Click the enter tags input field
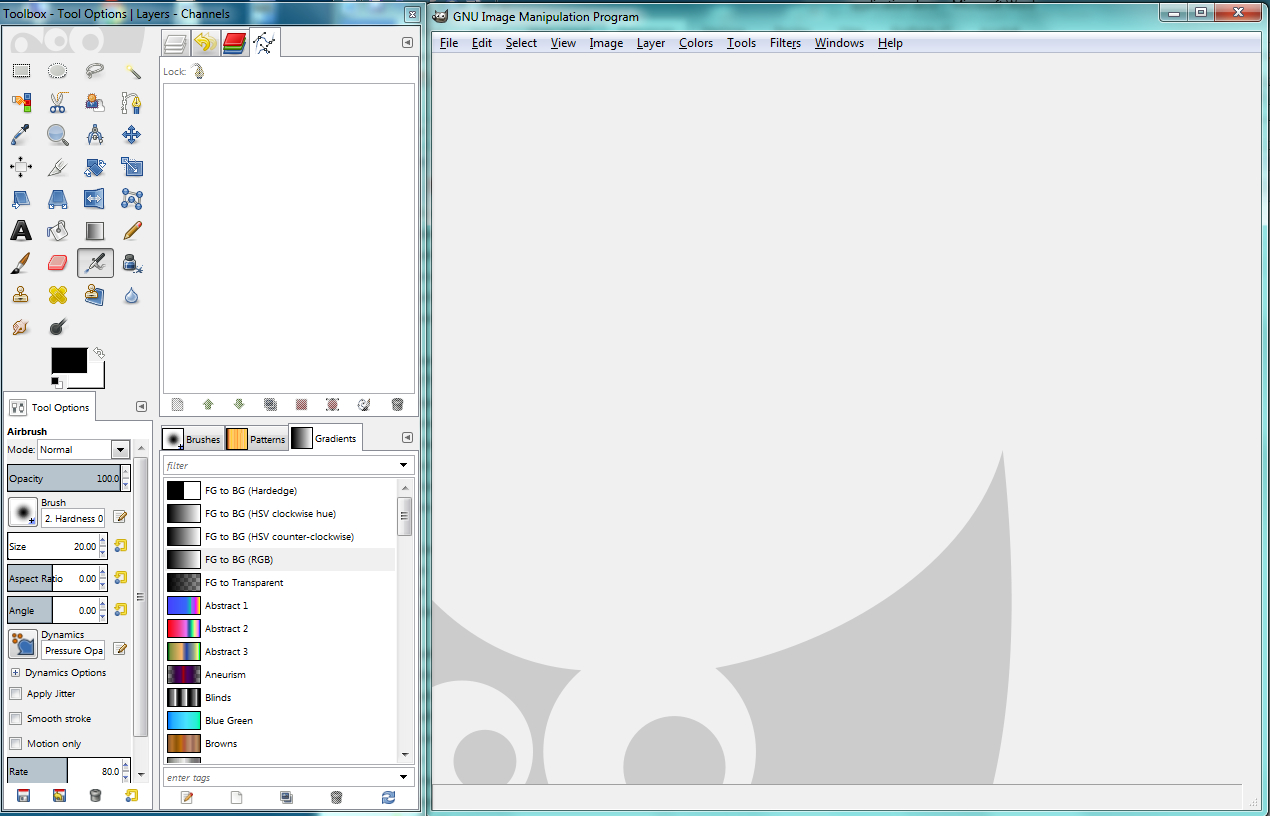The image size is (1270, 816). click(280, 778)
